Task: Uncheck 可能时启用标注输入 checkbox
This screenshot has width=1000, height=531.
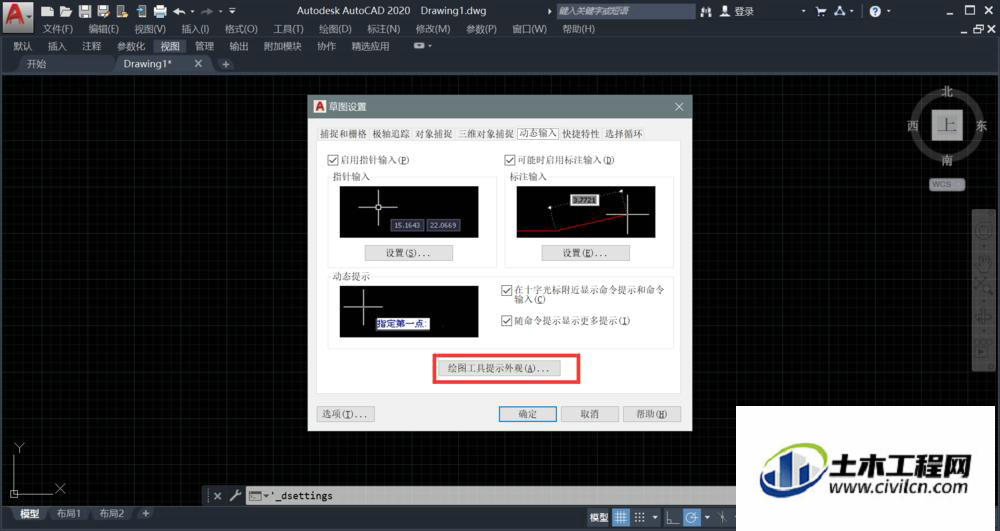Action: click(509, 160)
